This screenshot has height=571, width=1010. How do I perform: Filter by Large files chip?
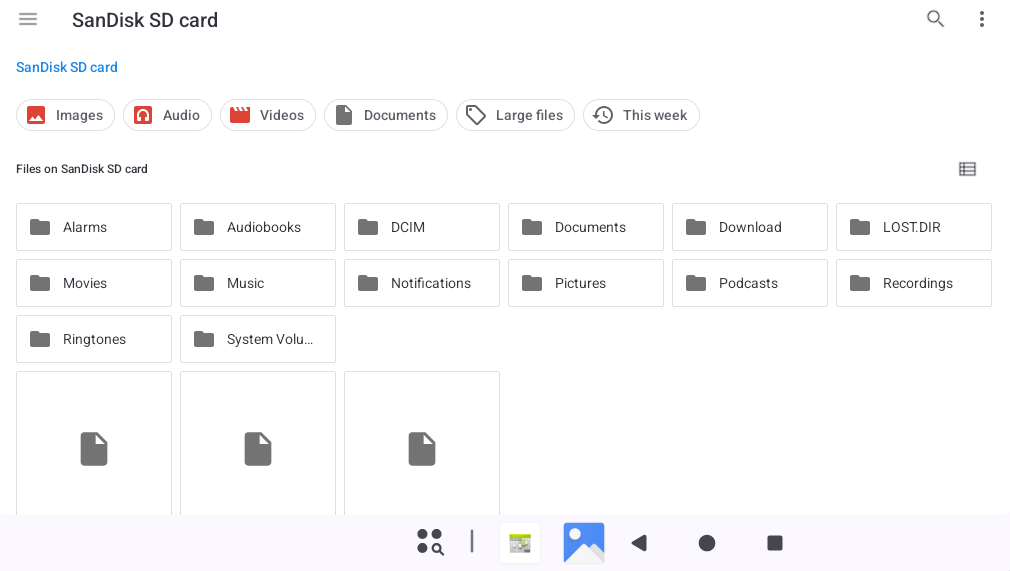[515, 115]
